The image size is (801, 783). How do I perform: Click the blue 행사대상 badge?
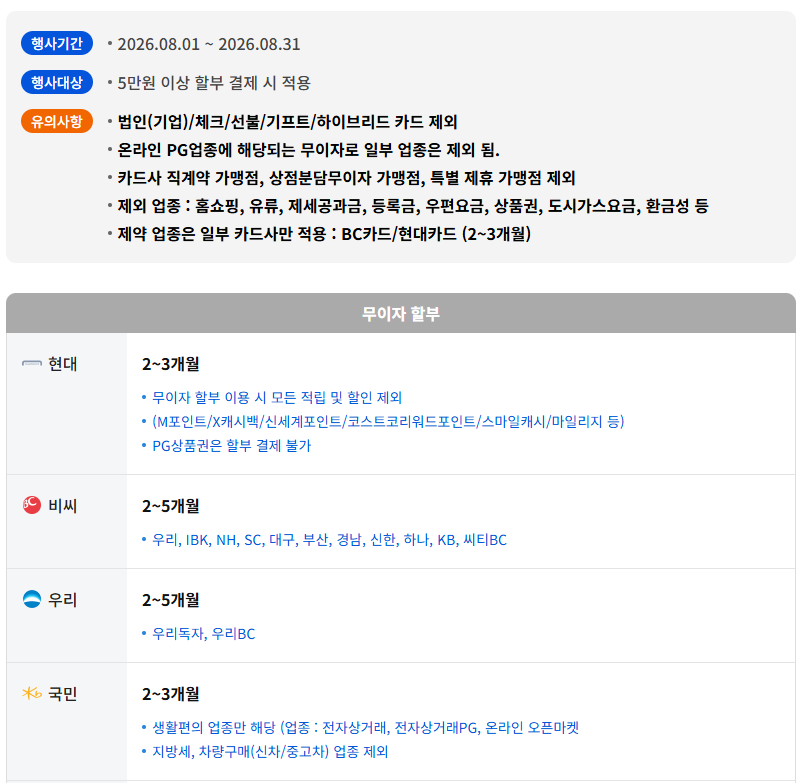tap(57, 82)
